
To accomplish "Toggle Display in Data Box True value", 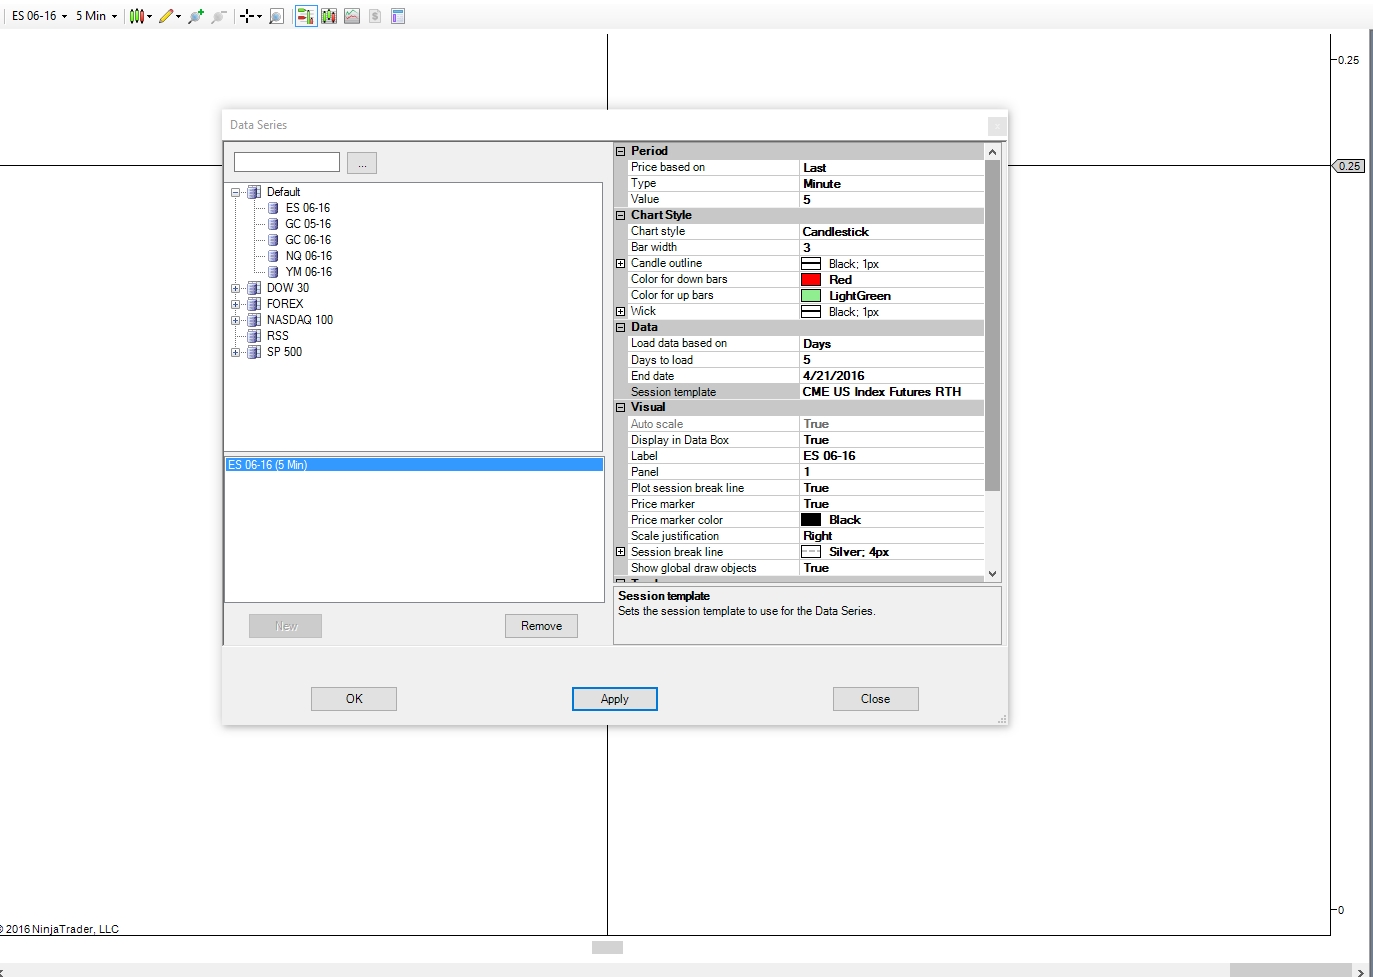I will (x=892, y=440).
